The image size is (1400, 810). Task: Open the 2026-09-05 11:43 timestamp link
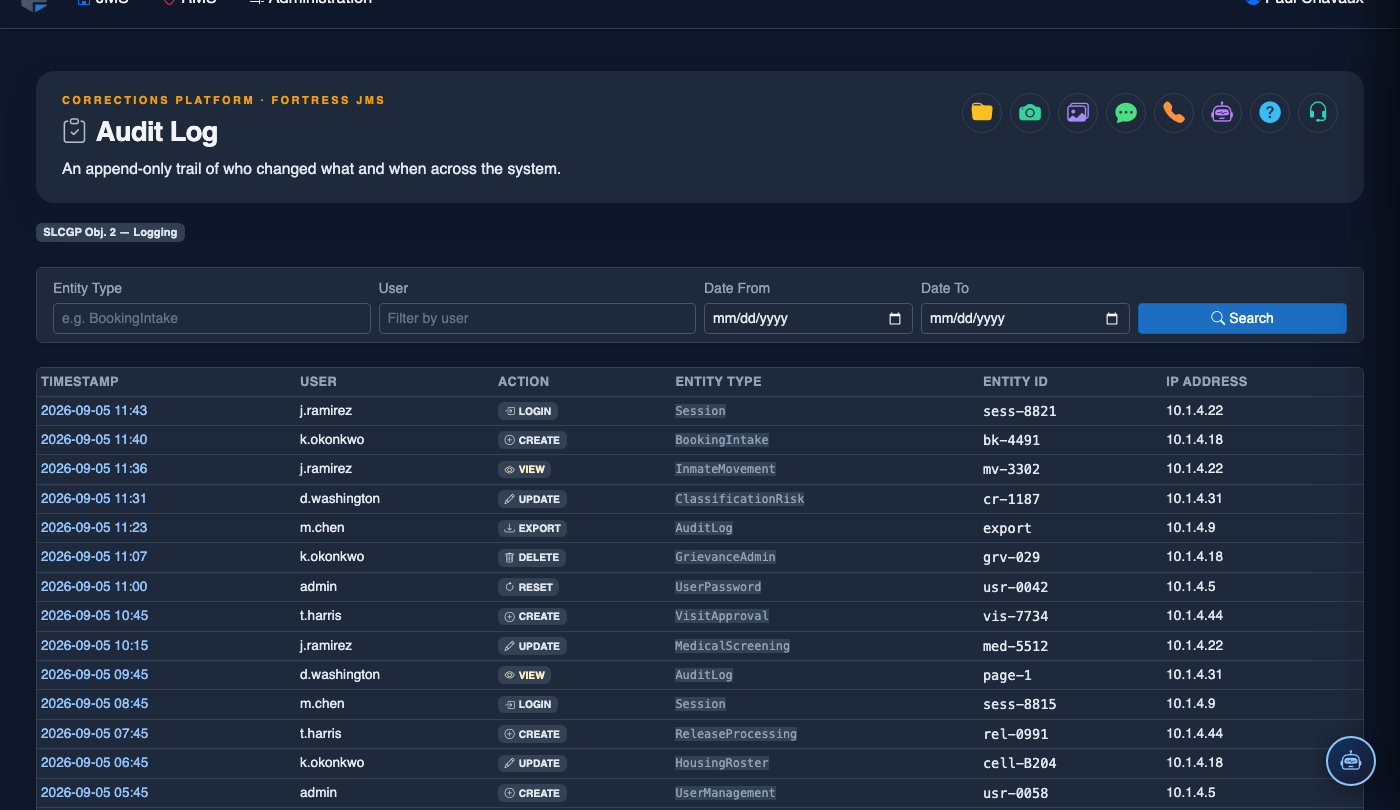coord(94,410)
